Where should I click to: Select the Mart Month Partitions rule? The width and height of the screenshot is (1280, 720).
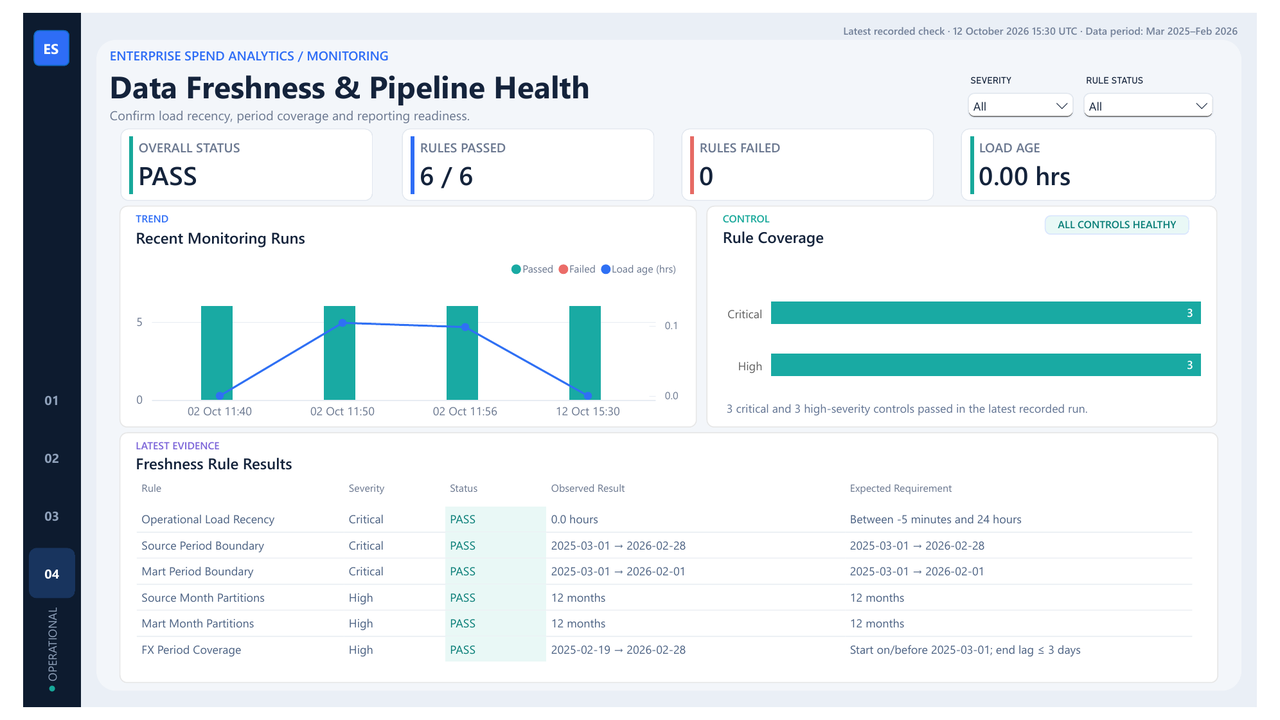(x=198, y=624)
